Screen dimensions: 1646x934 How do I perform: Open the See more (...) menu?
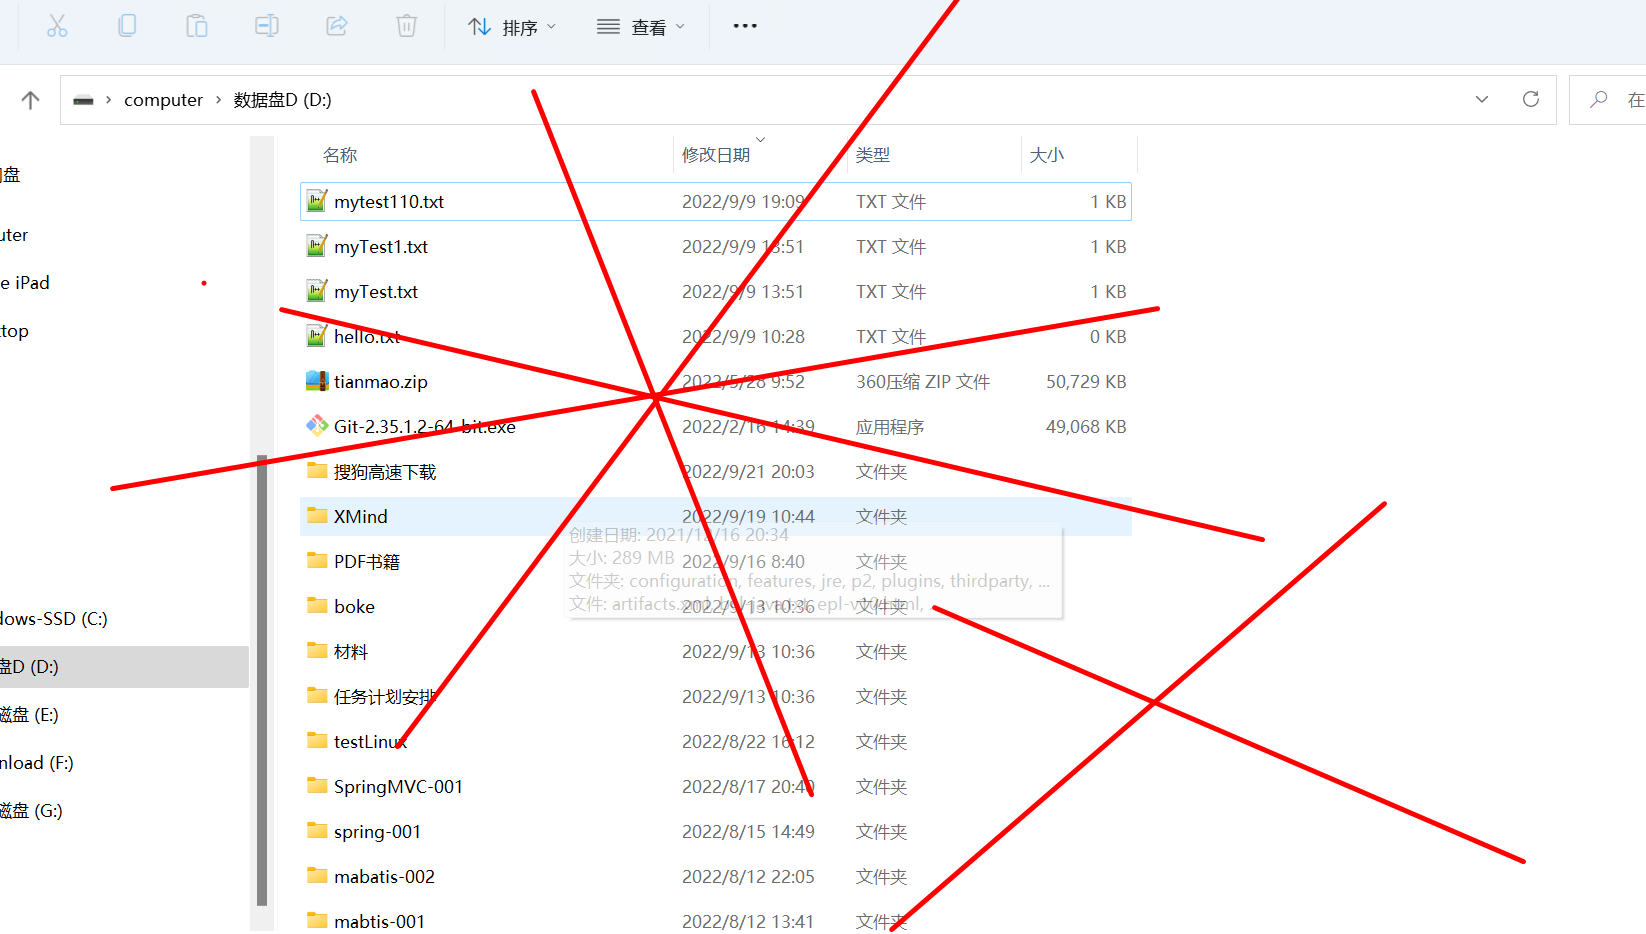pyautogui.click(x=744, y=26)
